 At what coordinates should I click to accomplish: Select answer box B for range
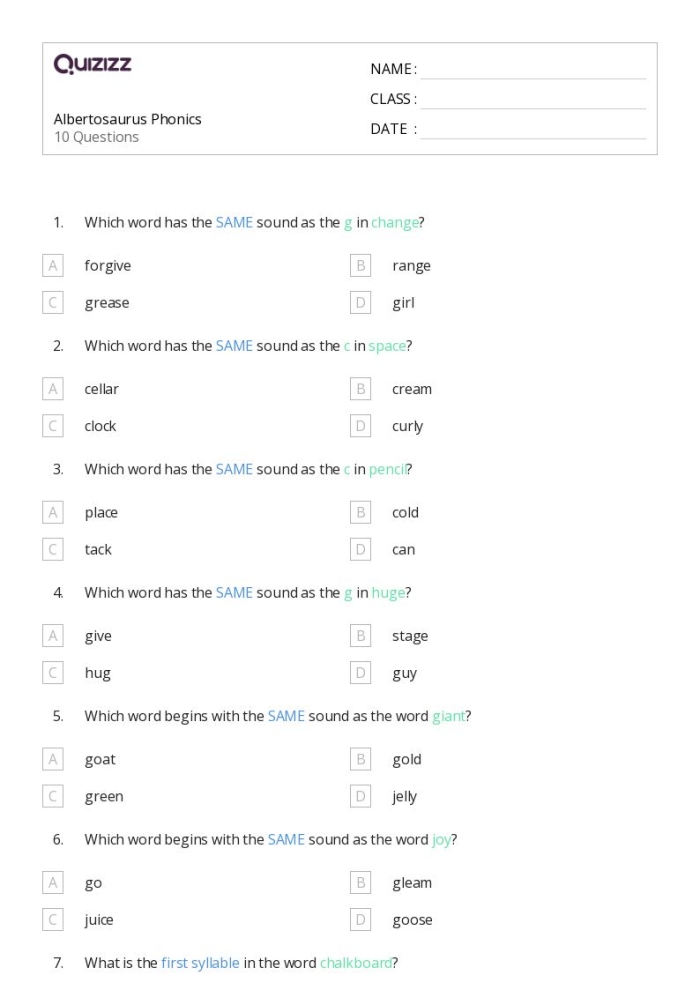(x=361, y=266)
